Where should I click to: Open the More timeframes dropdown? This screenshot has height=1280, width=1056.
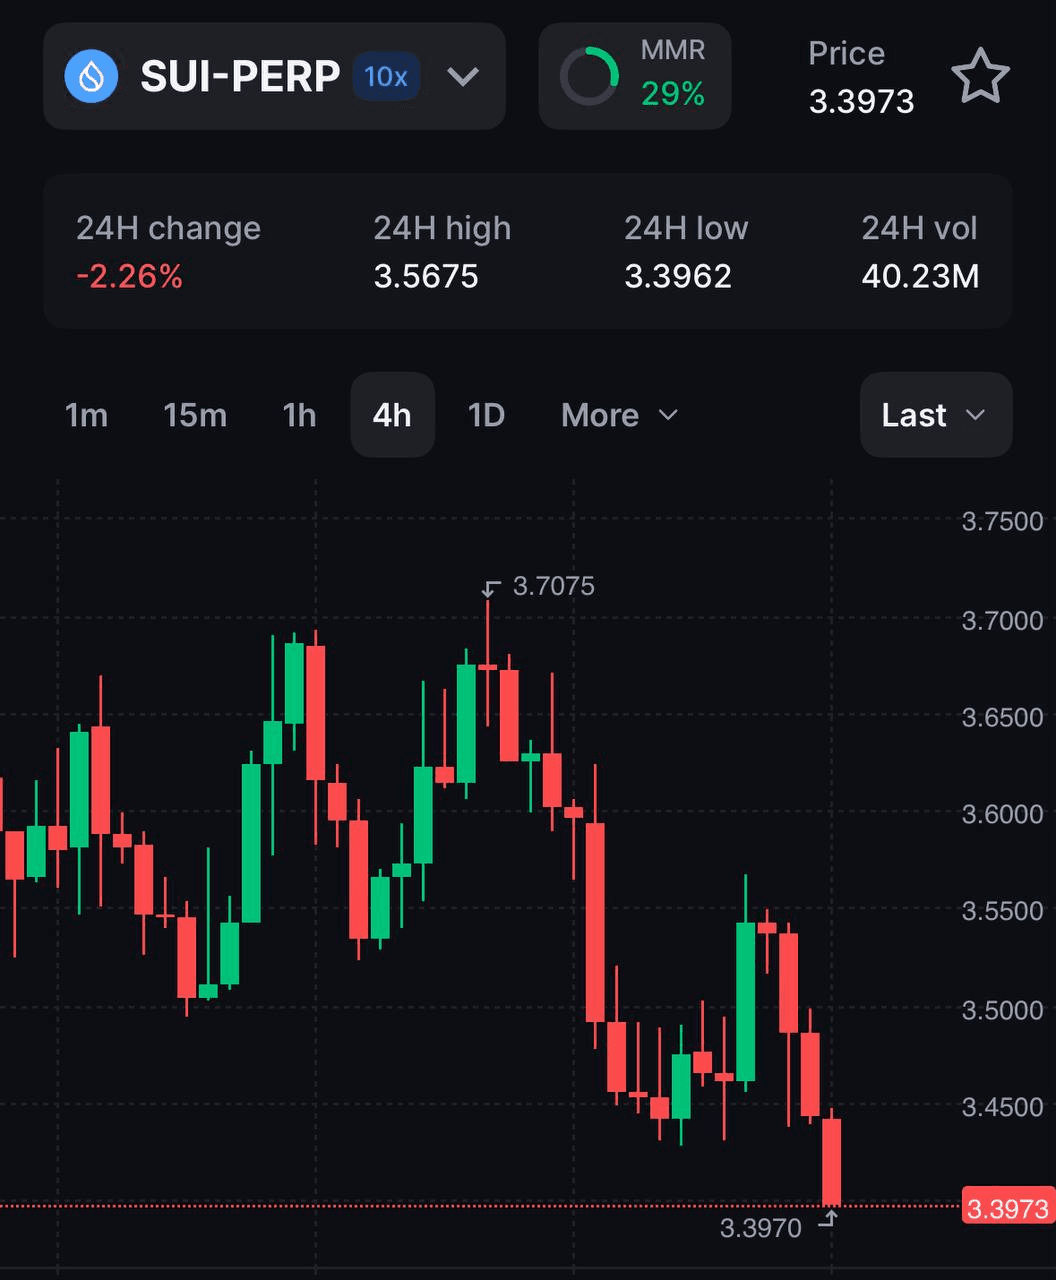(x=619, y=415)
